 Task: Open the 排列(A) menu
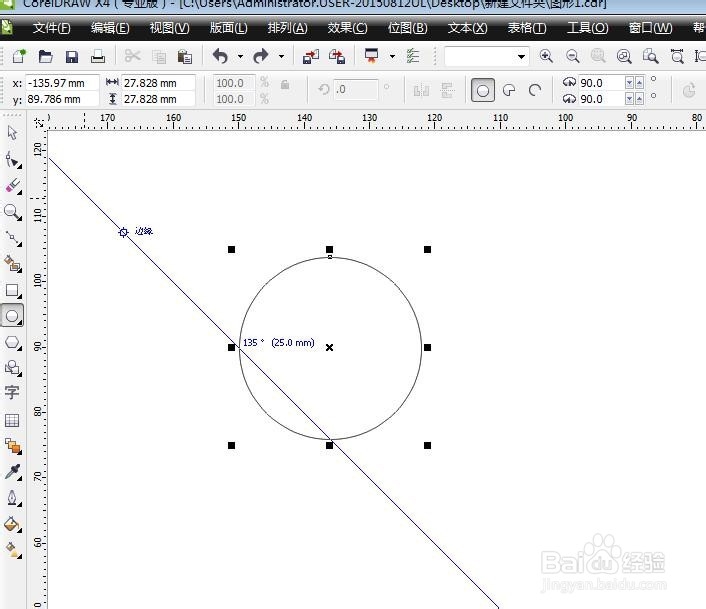pyautogui.click(x=287, y=28)
